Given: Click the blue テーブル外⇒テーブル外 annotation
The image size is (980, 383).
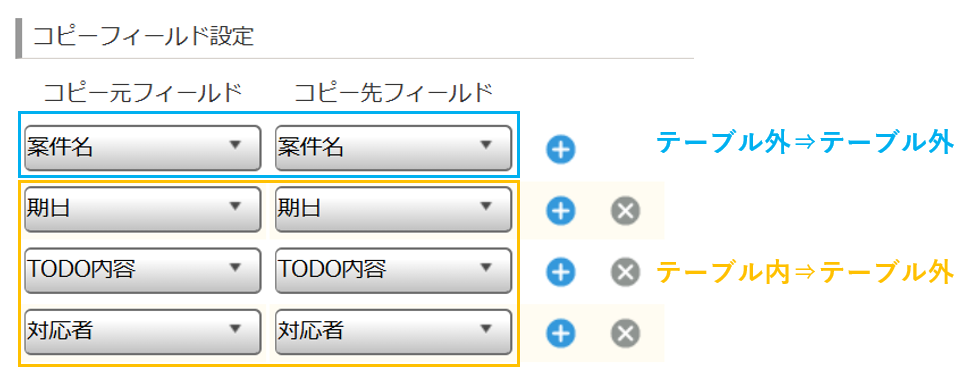Looking at the screenshot, I should pos(804,145).
